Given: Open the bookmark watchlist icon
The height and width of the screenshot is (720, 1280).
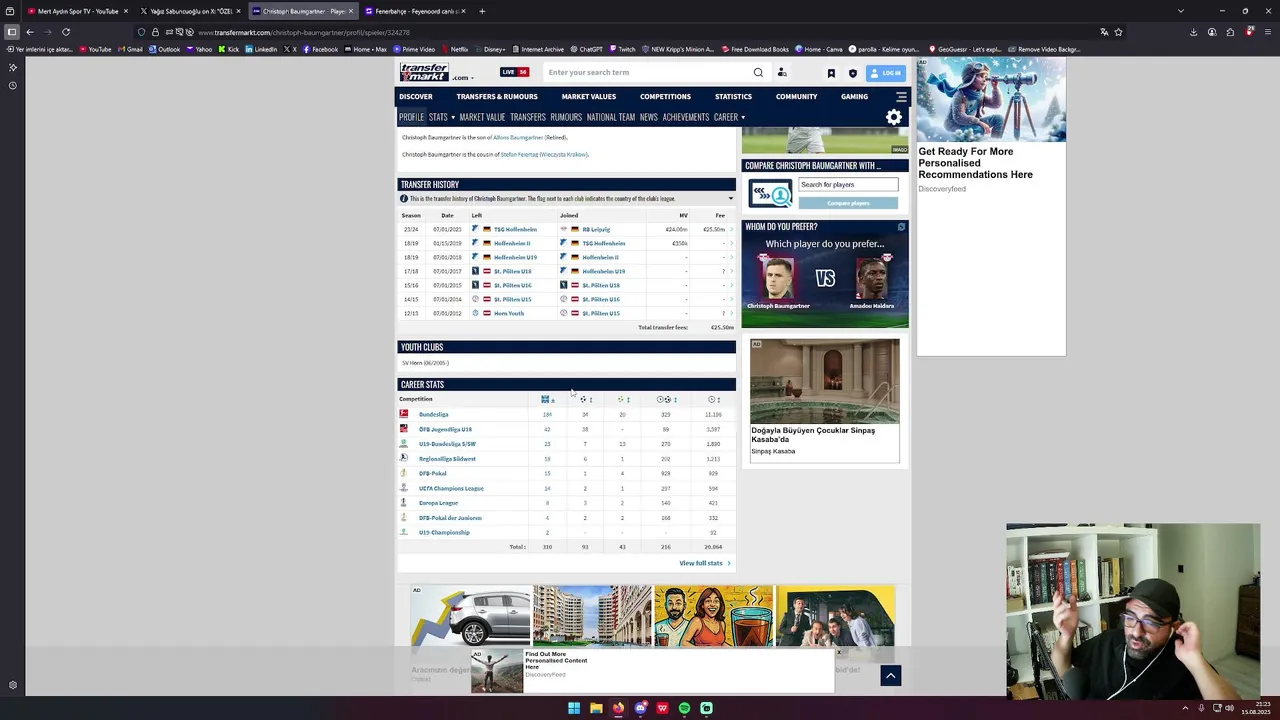Looking at the screenshot, I should point(831,73).
